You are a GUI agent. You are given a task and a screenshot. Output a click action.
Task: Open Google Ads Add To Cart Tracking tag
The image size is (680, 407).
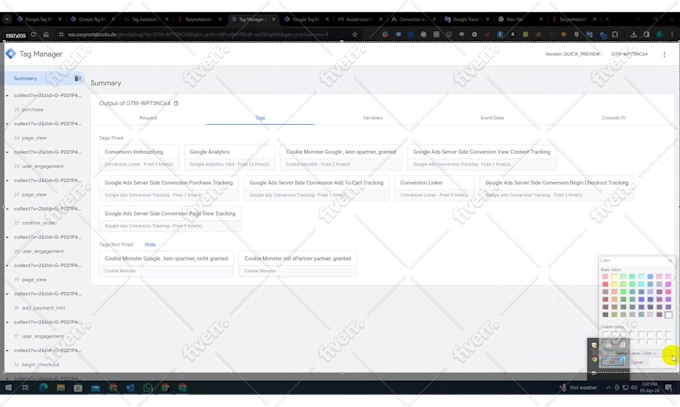(x=317, y=188)
